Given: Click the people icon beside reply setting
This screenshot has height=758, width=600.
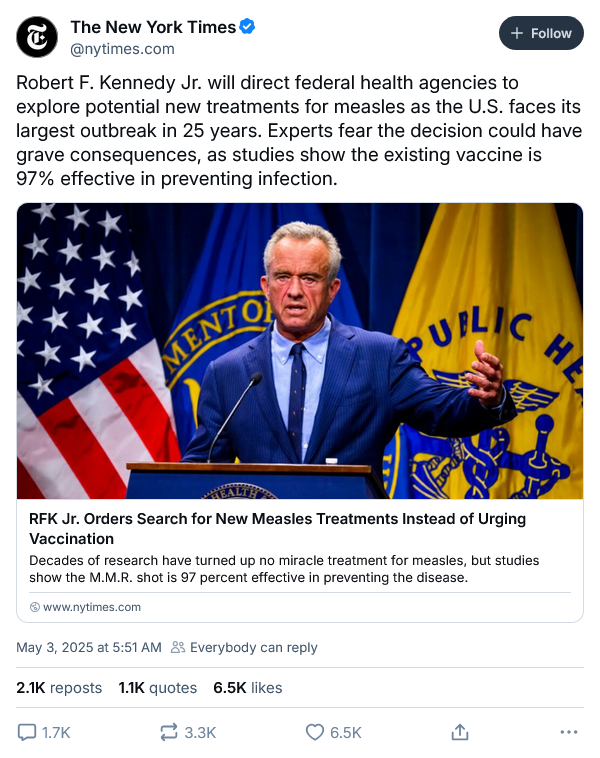Looking at the screenshot, I should tap(178, 647).
